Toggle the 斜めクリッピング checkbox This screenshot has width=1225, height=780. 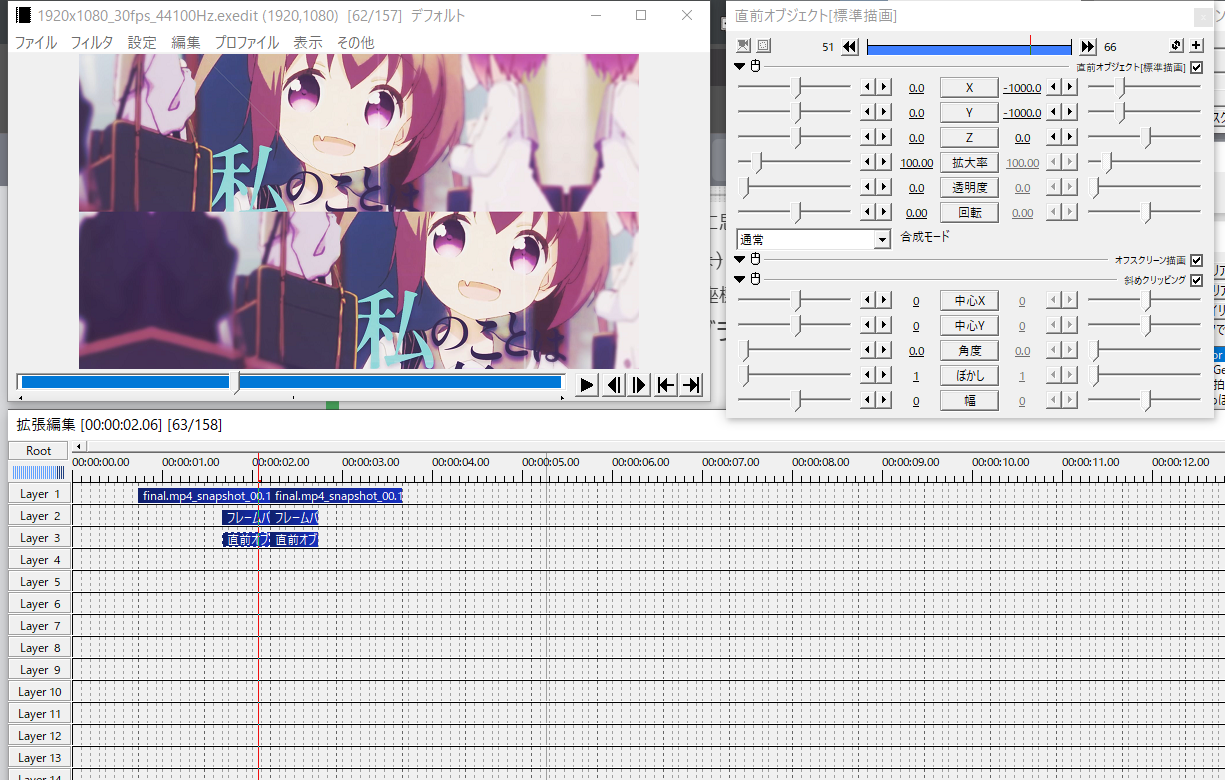click(x=1196, y=280)
